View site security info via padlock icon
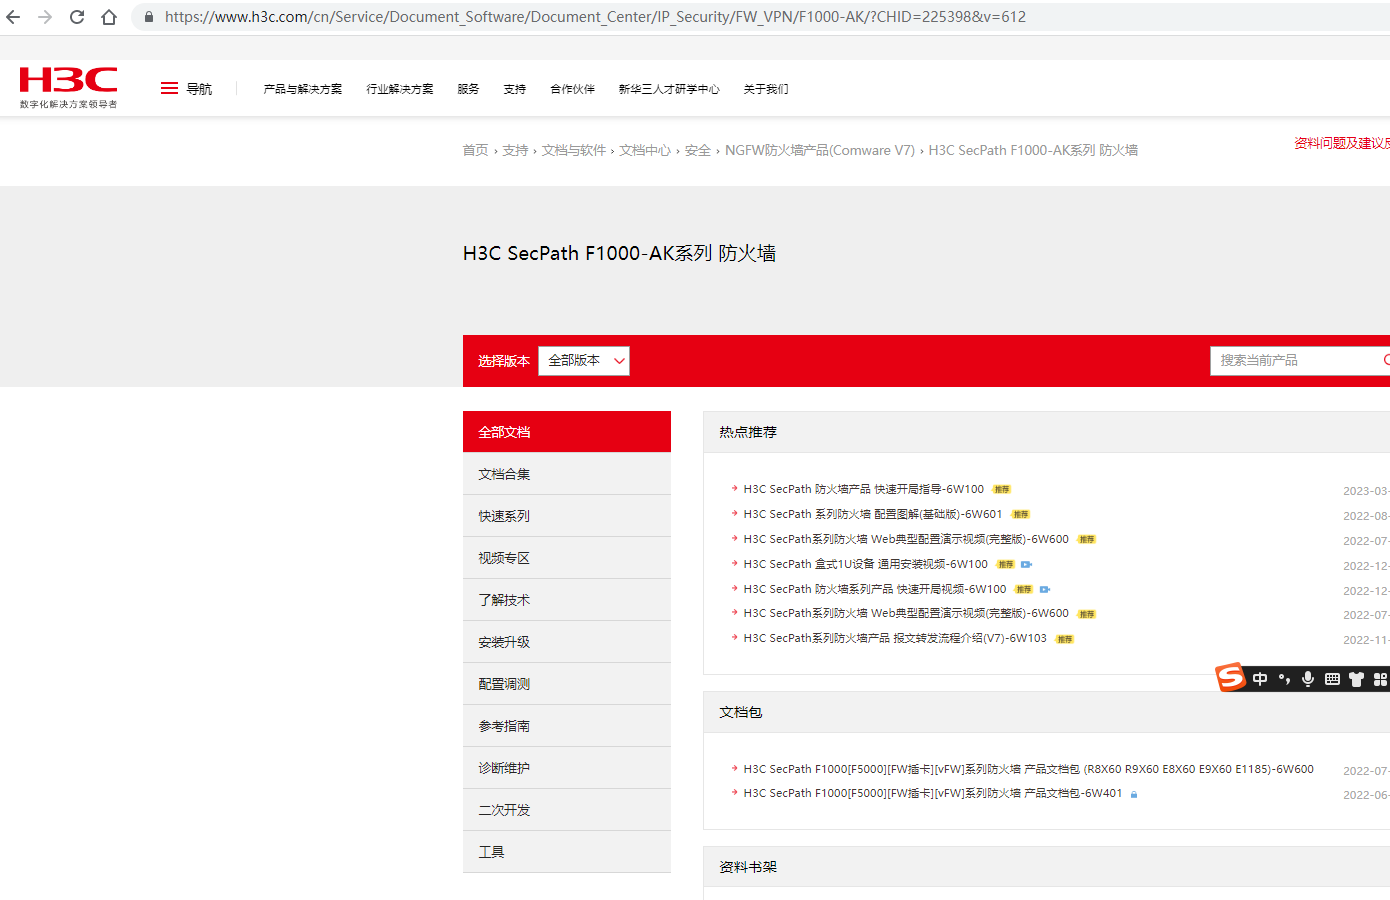The image size is (1390, 900). [148, 17]
